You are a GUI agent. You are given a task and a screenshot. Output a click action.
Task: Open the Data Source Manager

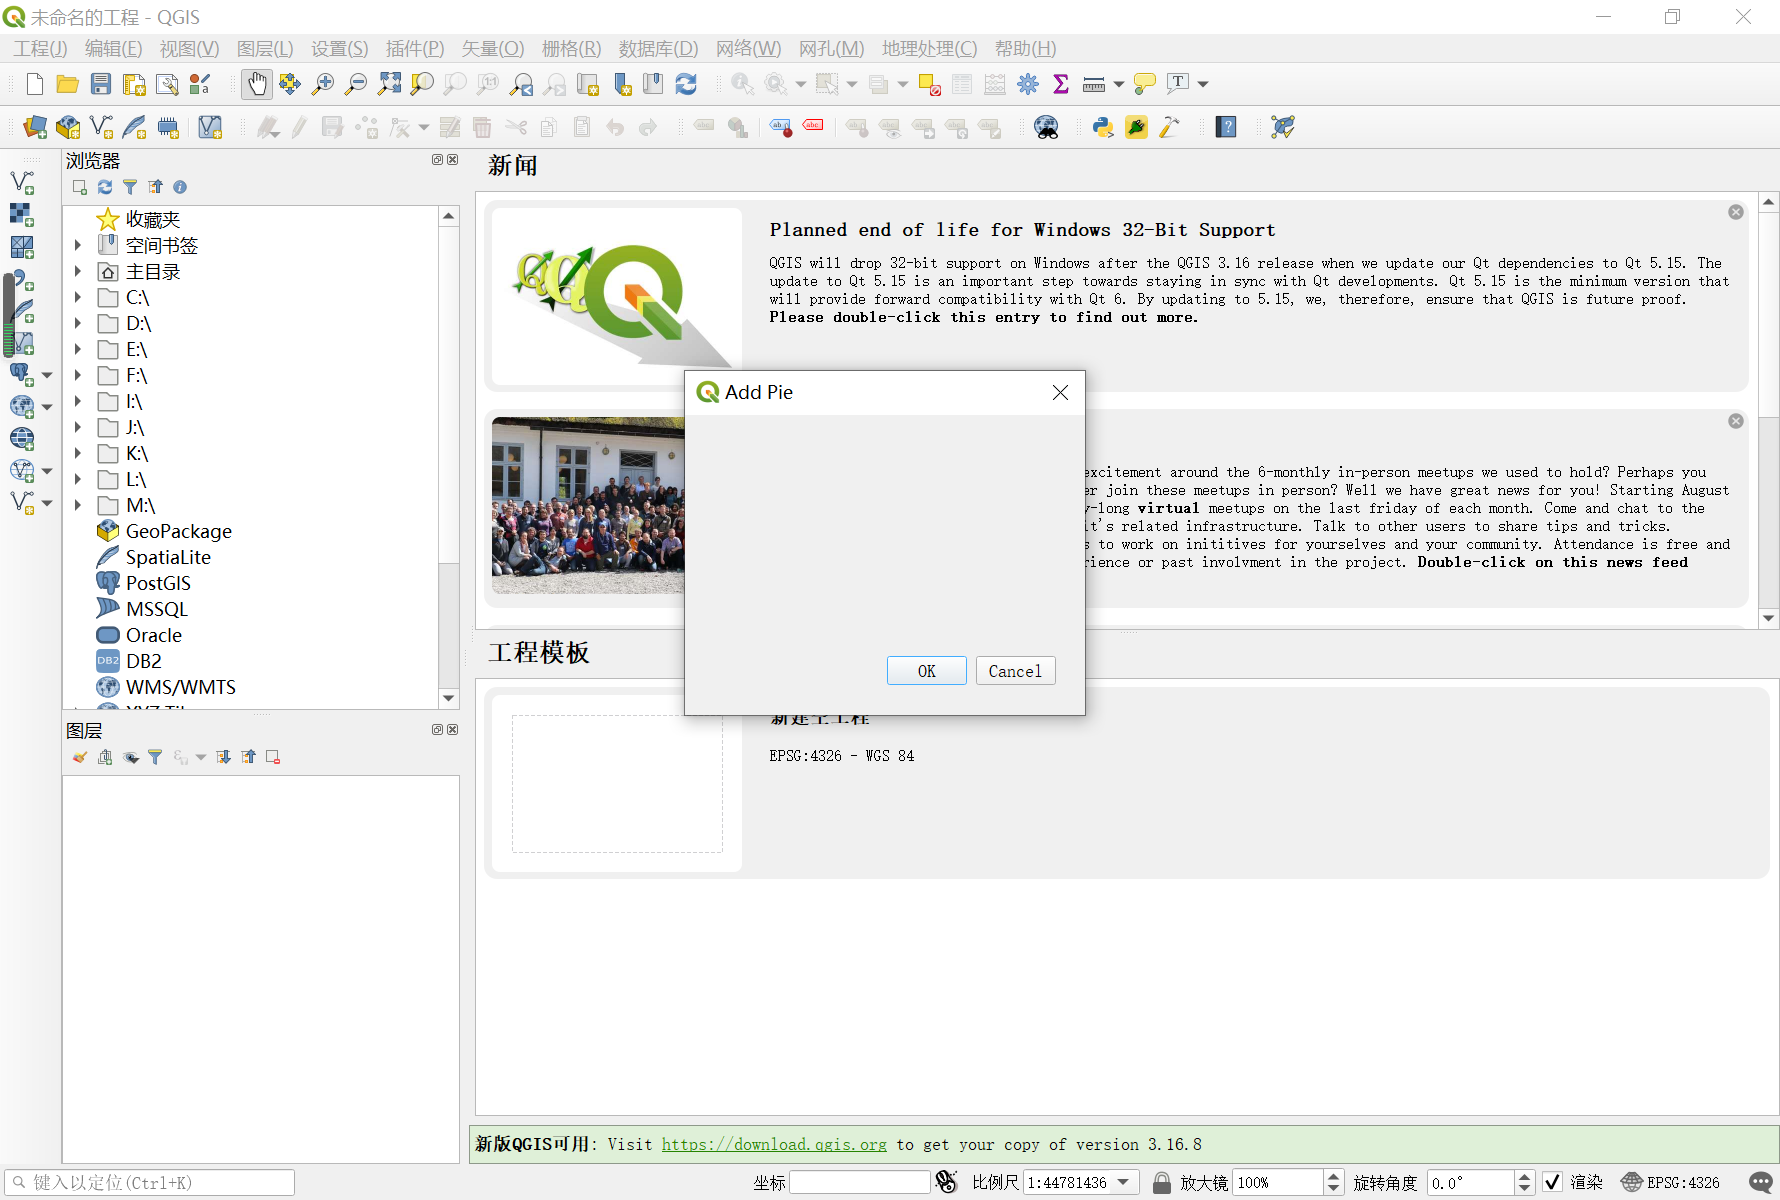(x=34, y=127)
